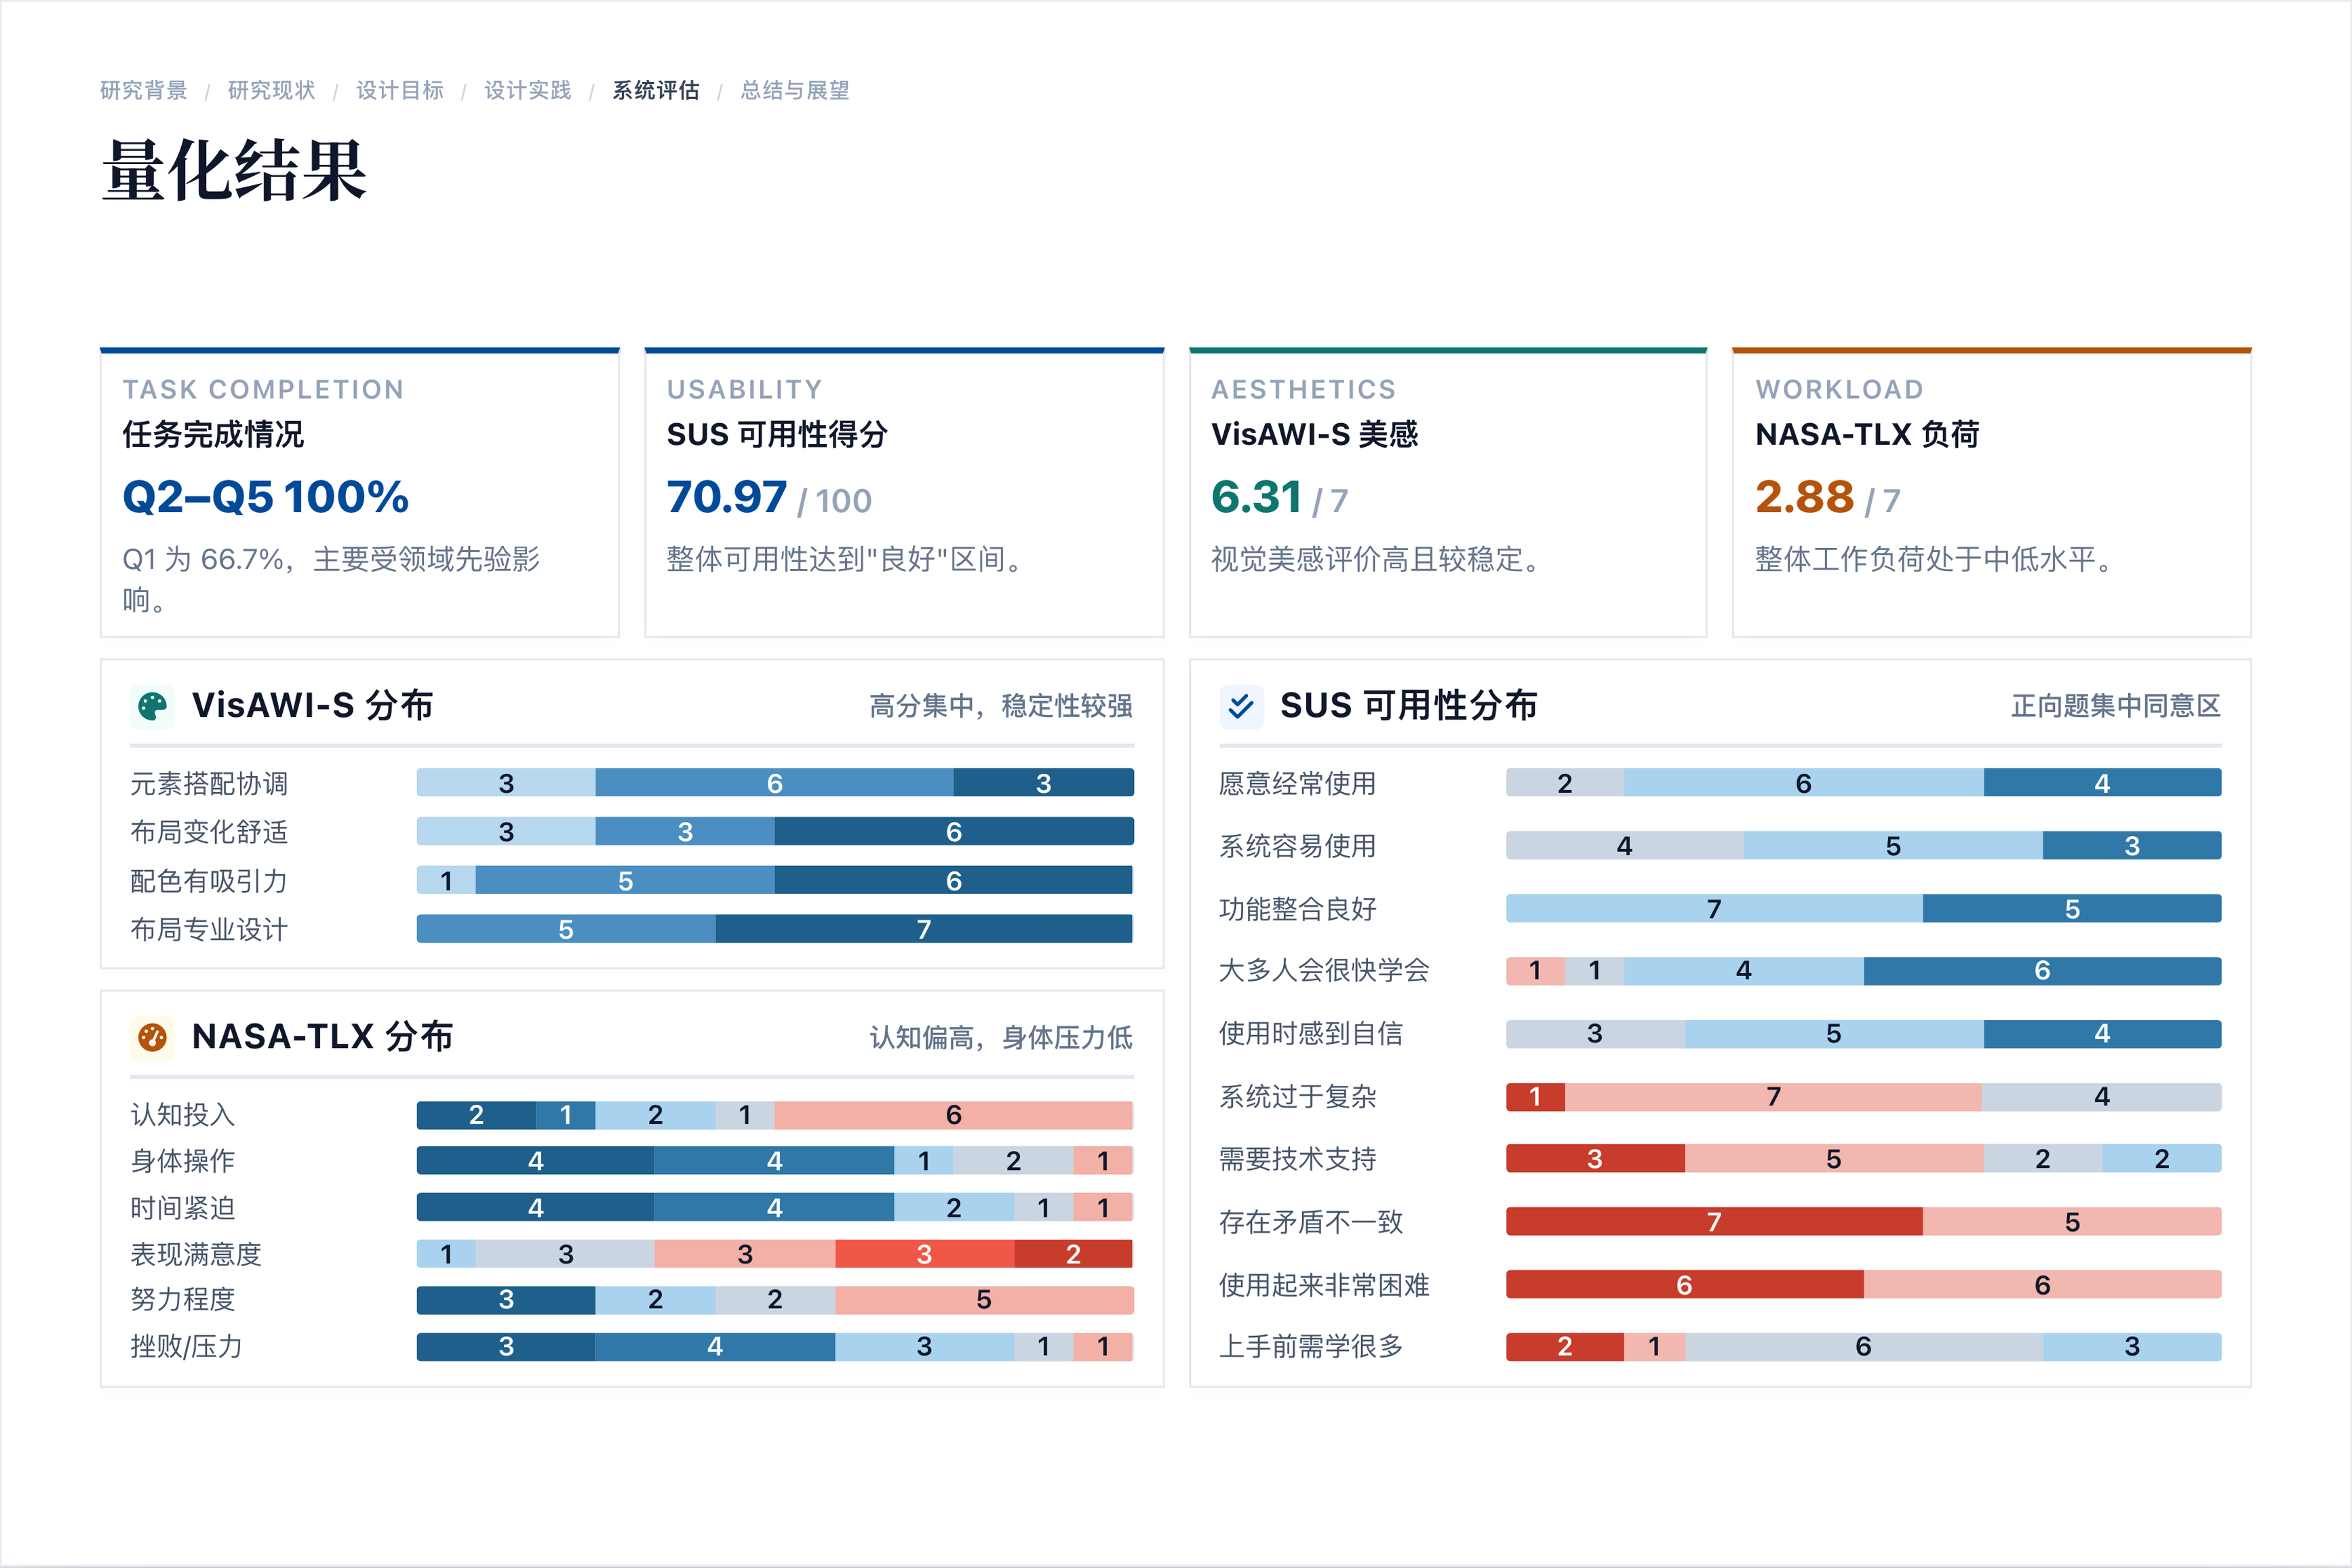Click the 认知偏高，身体压力低 caption
The image size is (2352, 1568).
click(1001, 1037)
